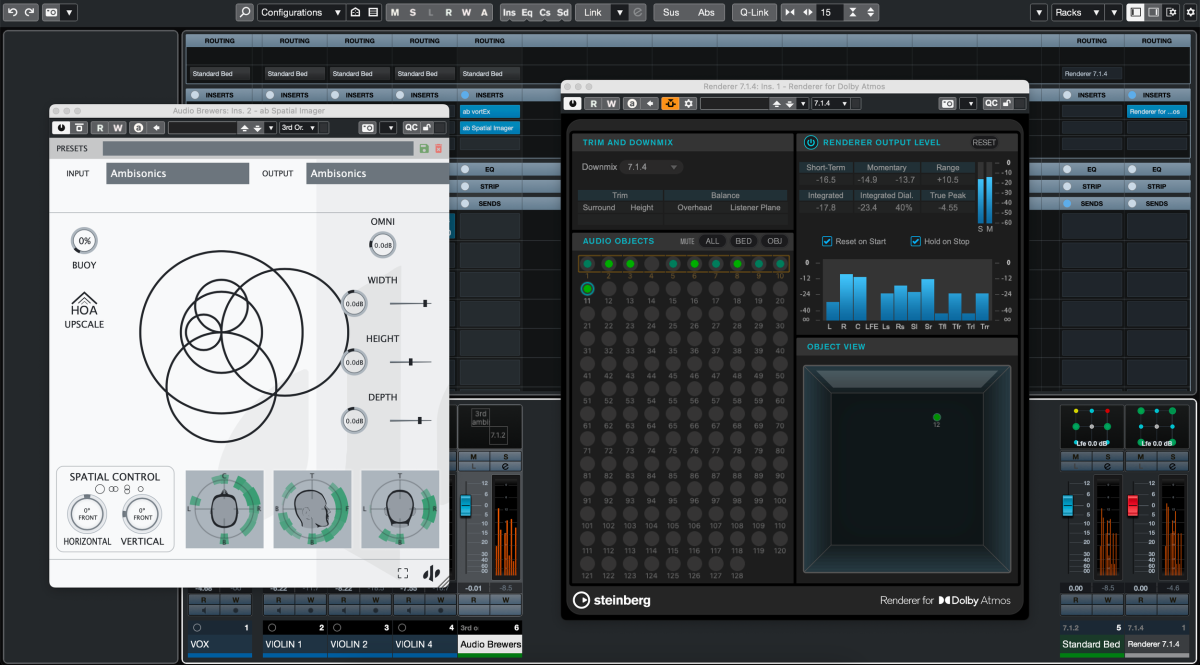Viewport: 1200px width, 665px height.
Task: Open the MixConsole snapshot camera
Action: [x=50, y=13]
